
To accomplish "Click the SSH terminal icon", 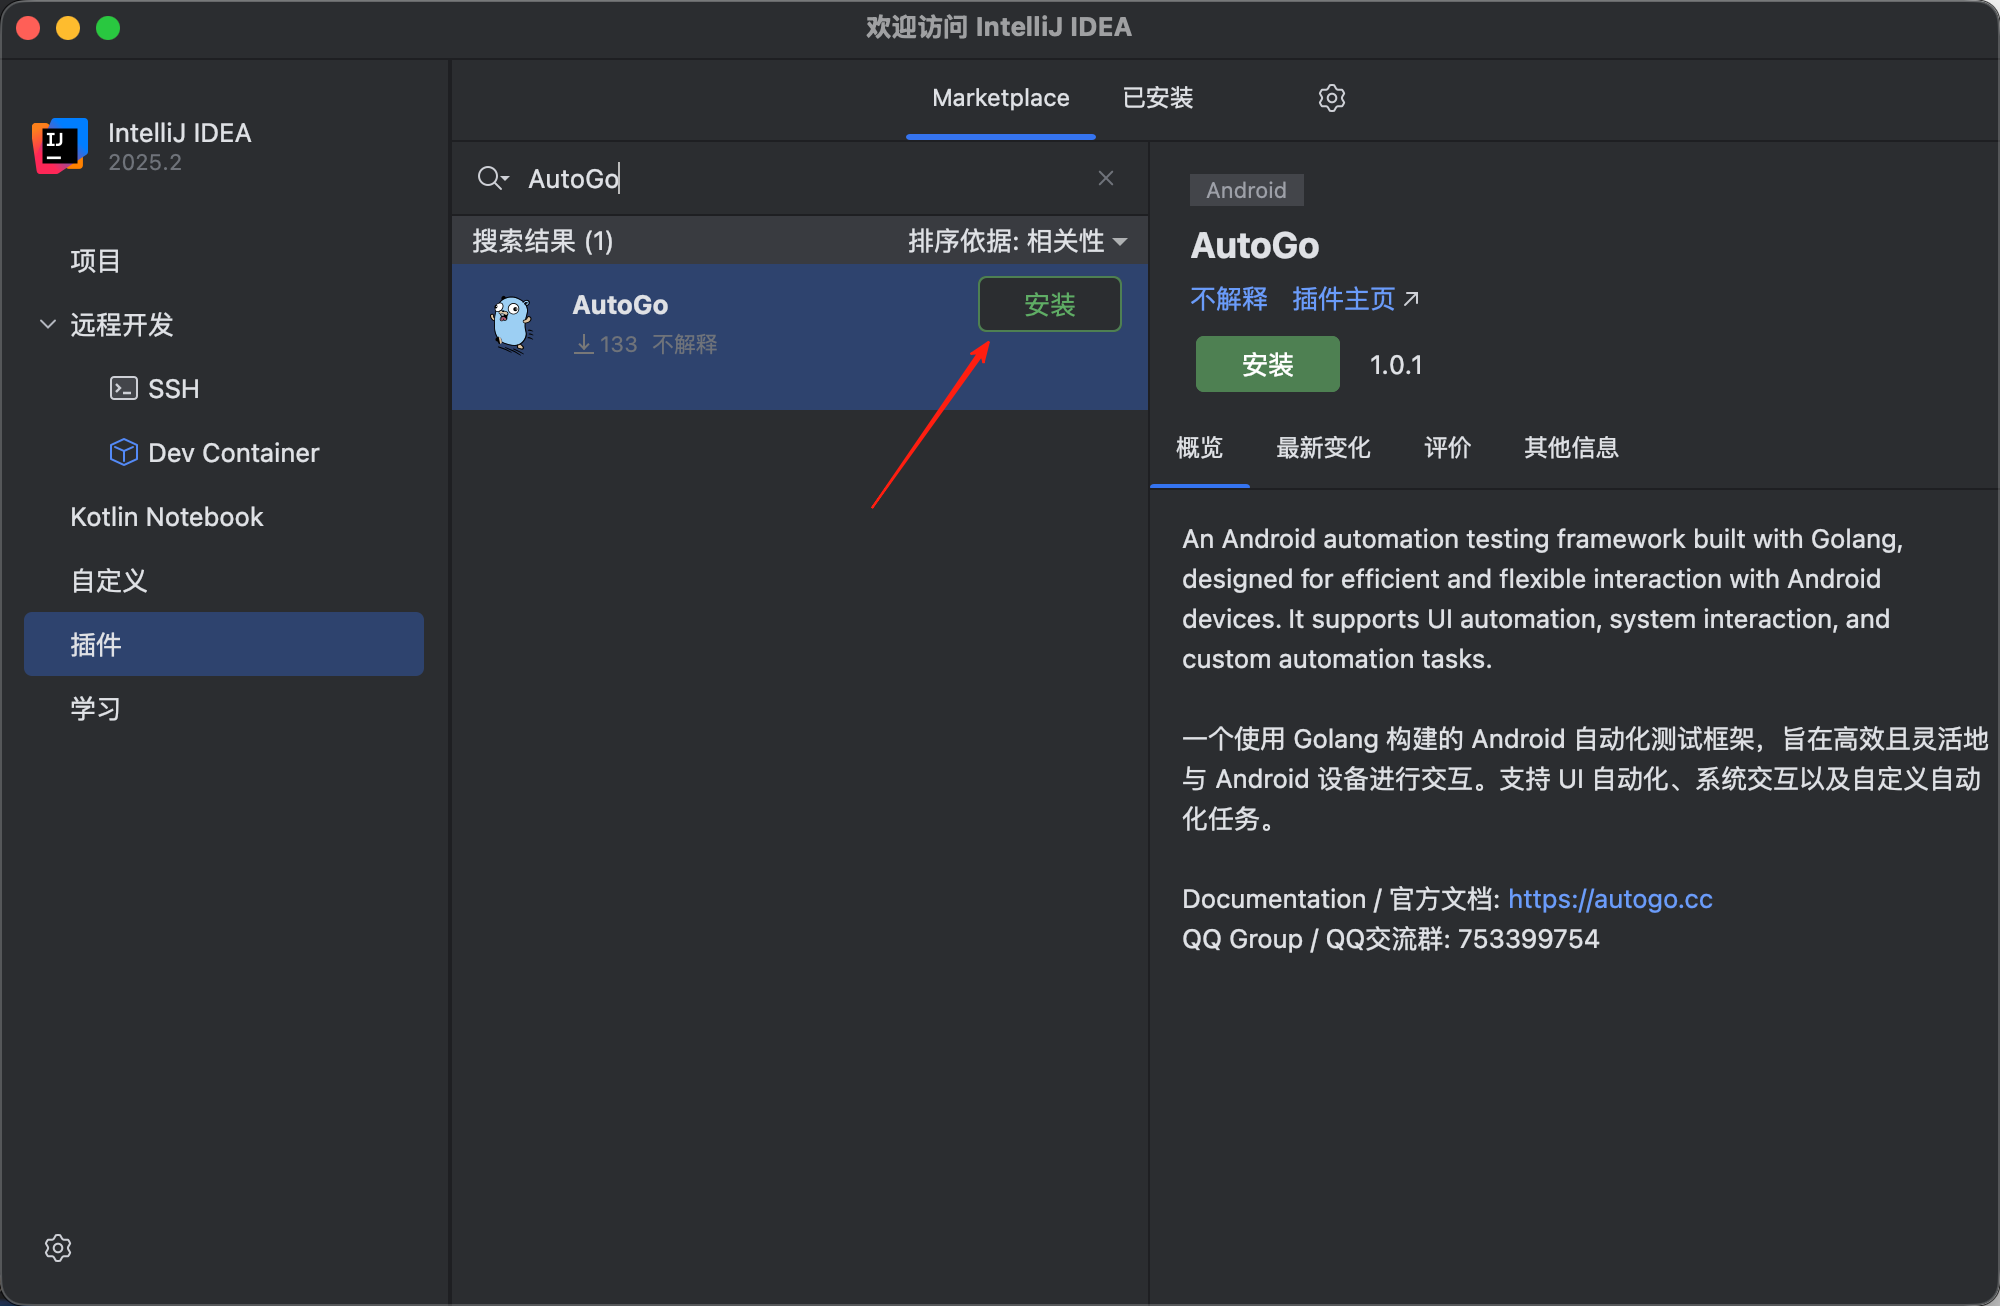I will (123, 388).
